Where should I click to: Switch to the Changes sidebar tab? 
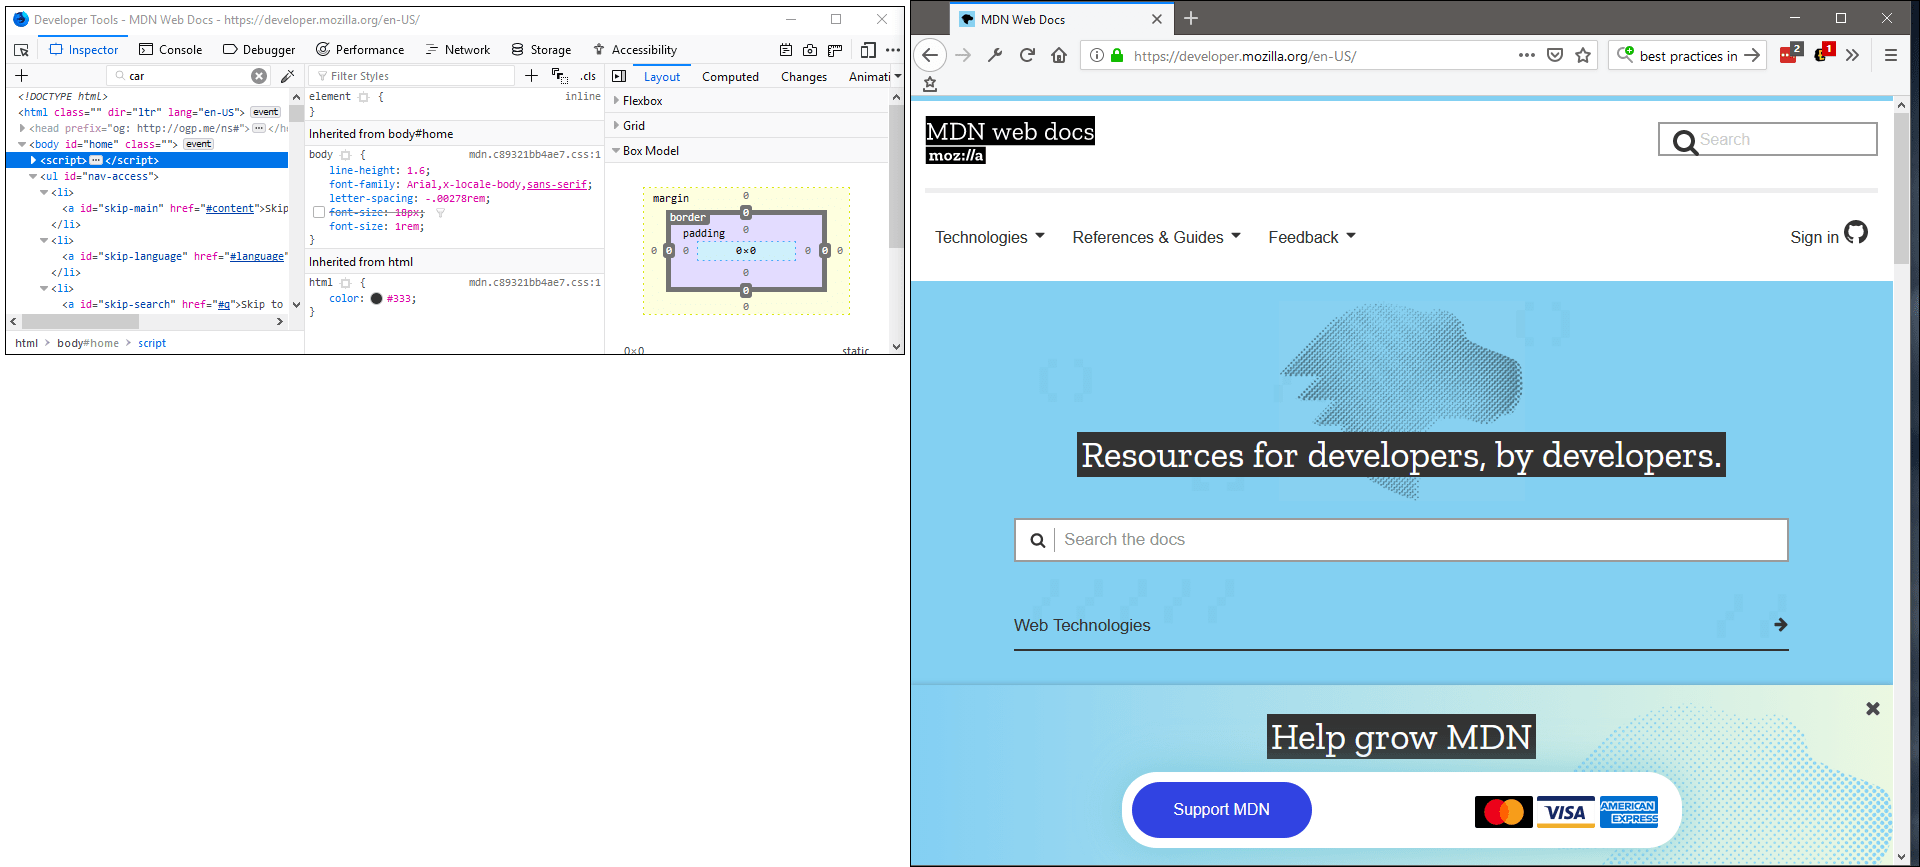pos(804,77)
